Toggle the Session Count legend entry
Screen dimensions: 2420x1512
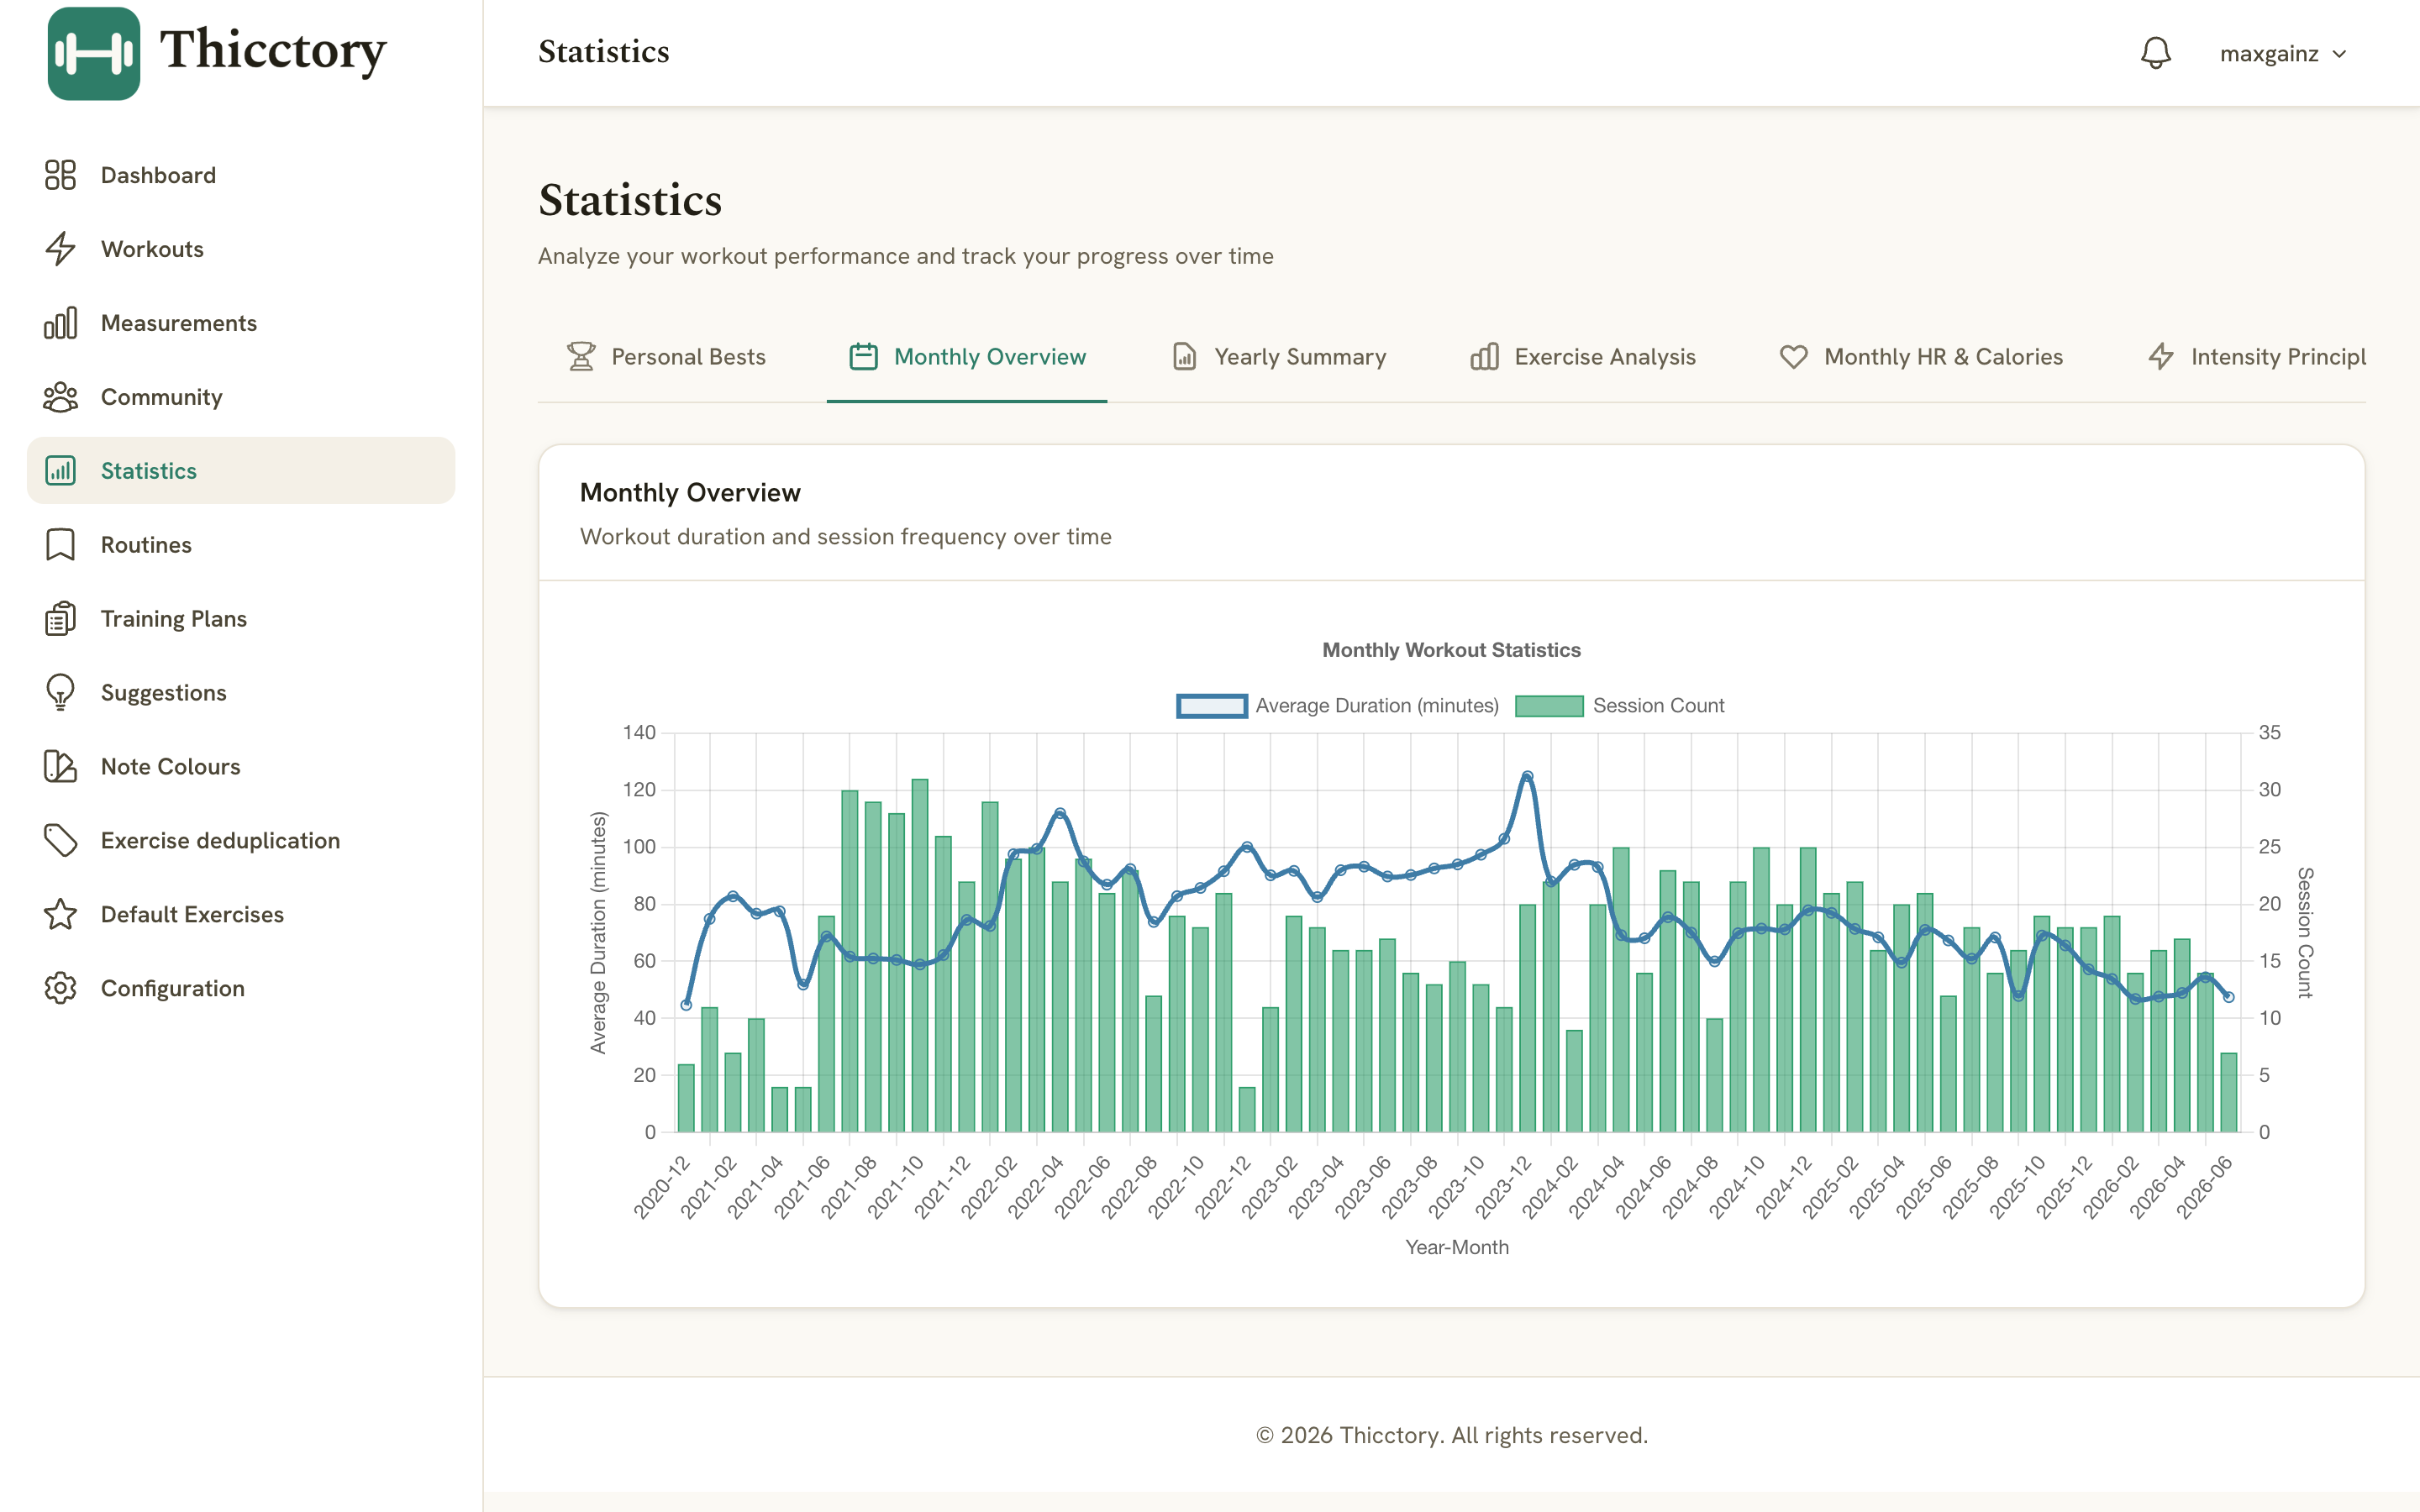pos(1619,706)
